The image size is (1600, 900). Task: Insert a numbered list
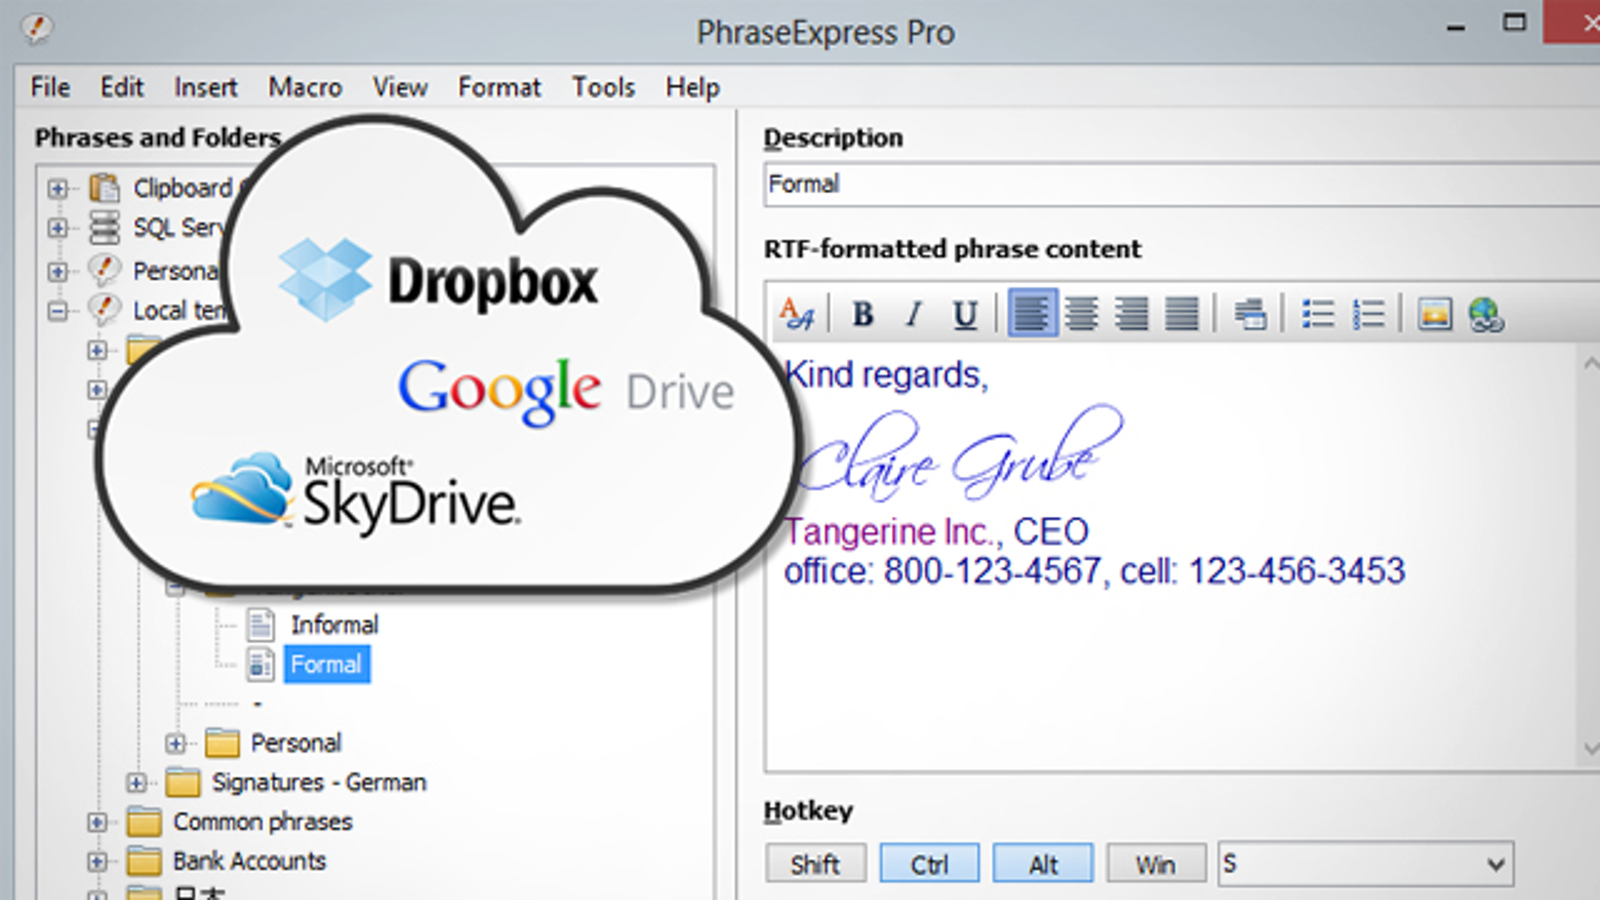tap(1368, 314)
